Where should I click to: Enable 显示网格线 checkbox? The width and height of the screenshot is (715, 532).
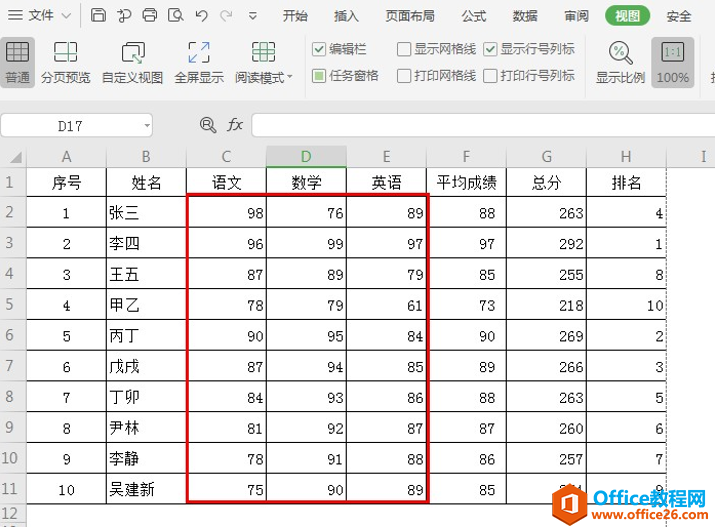[x=404, y=49]
